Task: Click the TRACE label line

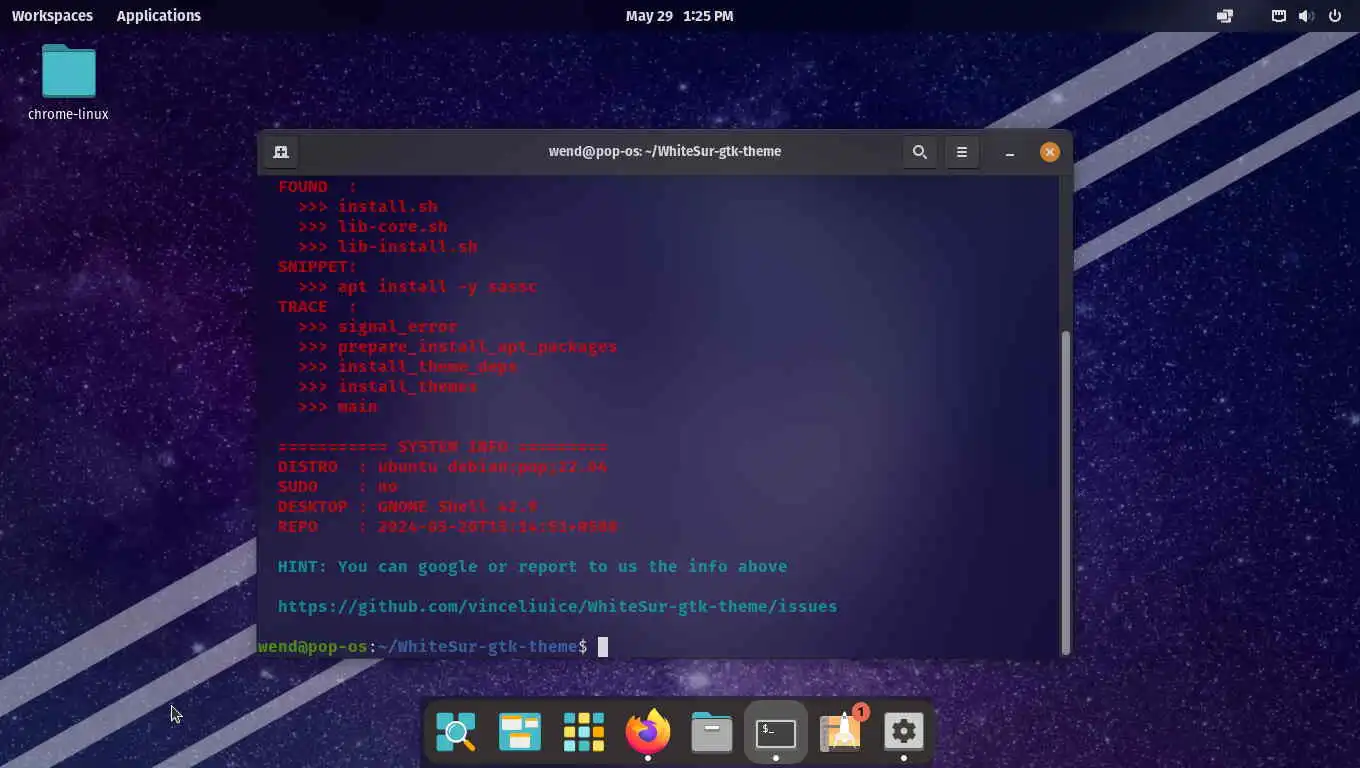Action: tap(318, 306)
